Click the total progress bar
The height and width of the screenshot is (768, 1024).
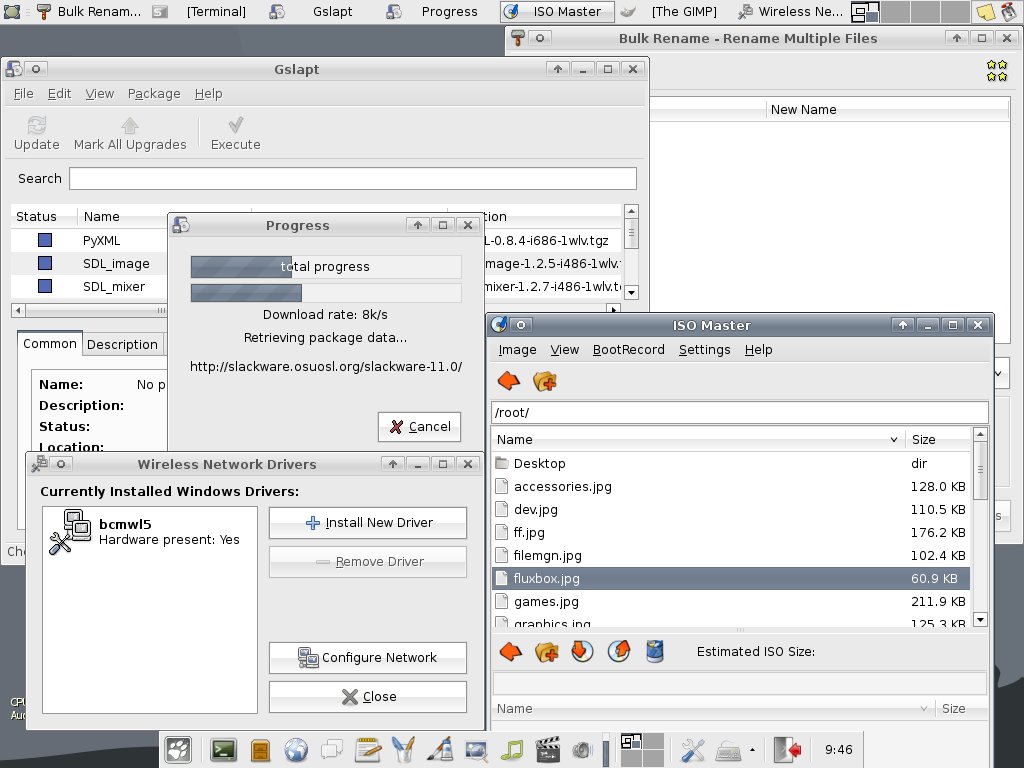pyautogui.click(x=326, y=266)
